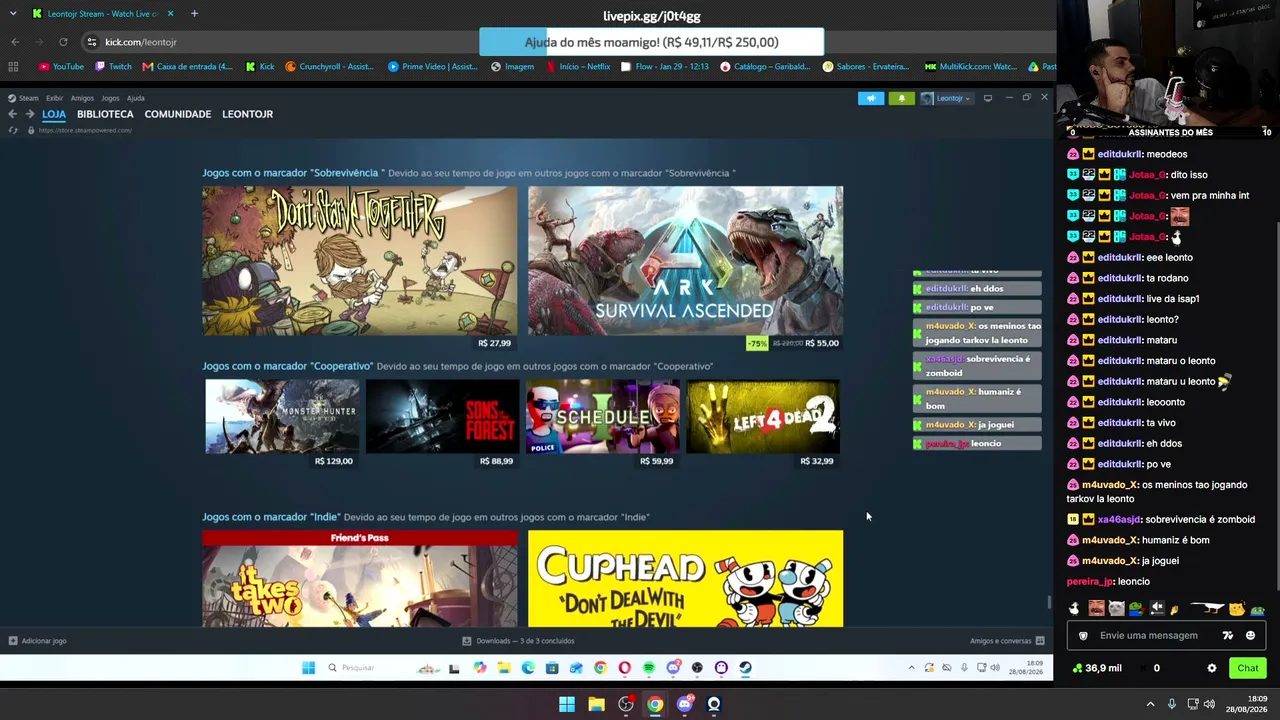Viewport: 1280px width, 720px height.
Task: Open the Amigos e conversas chat icon
Action: coord(1040,641)
